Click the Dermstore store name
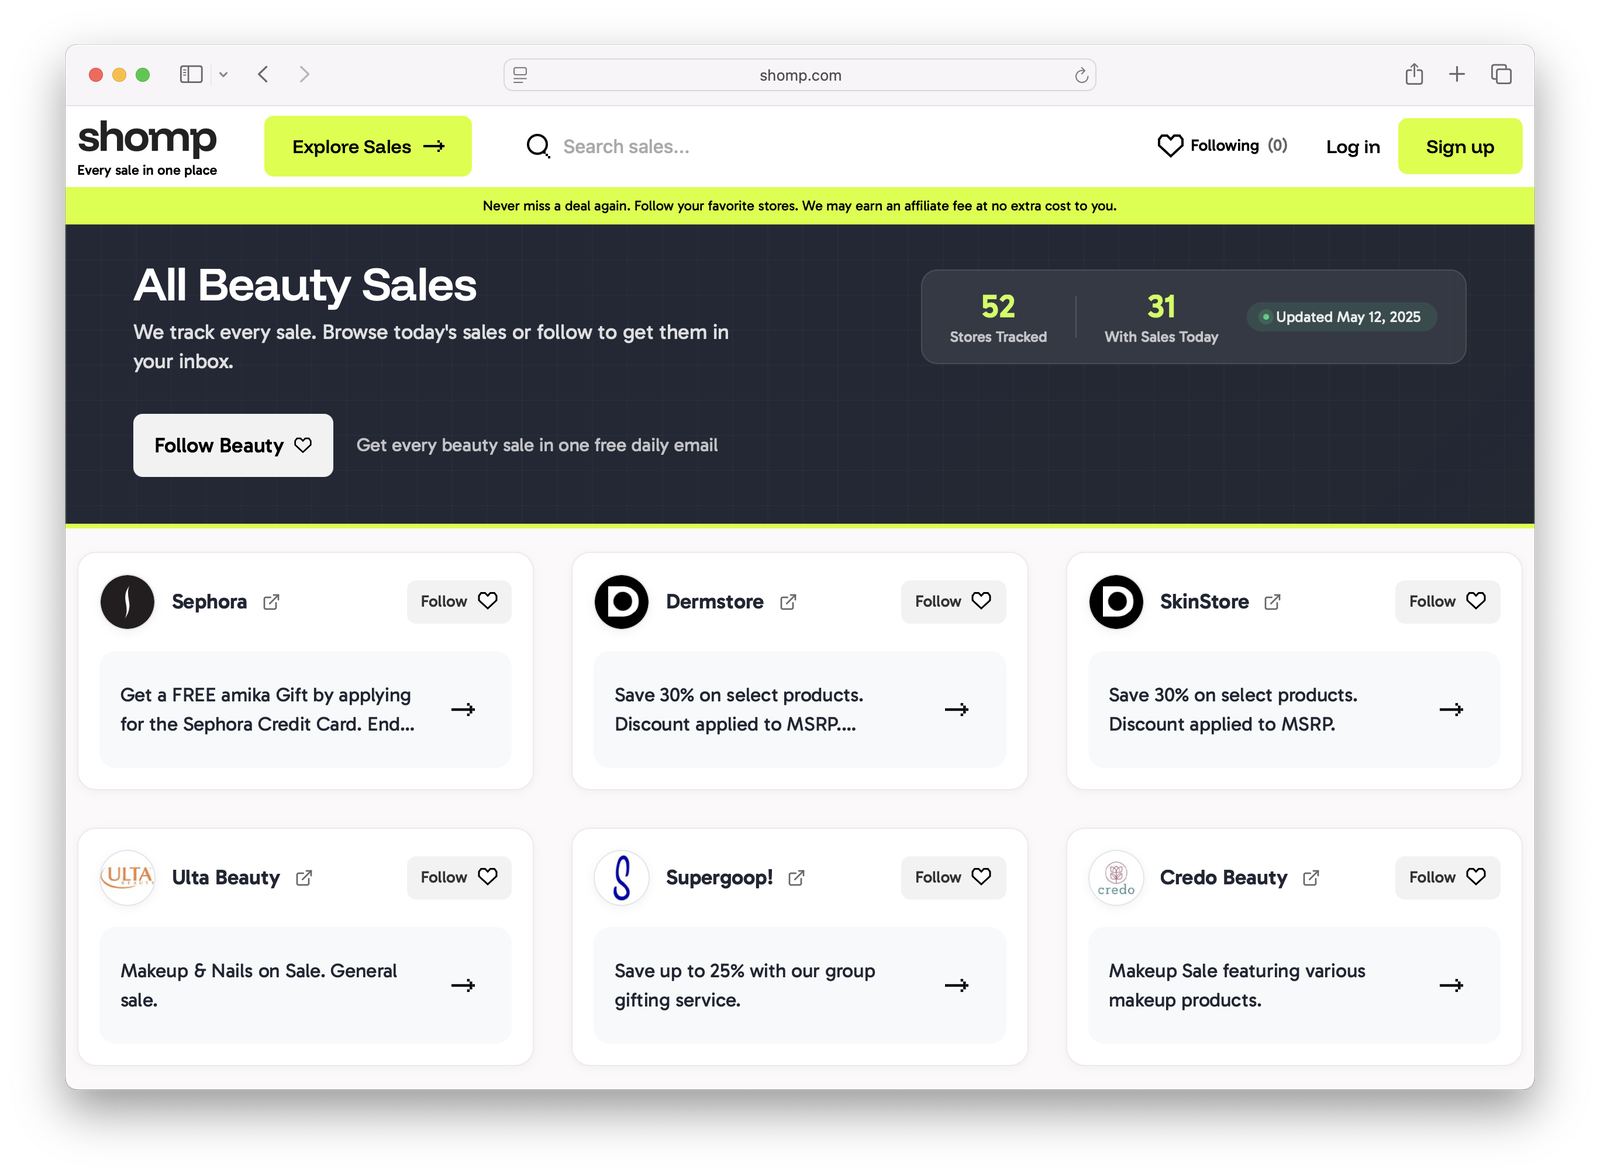Viewport: 1600px width, 1176px height. pos(715,602)
